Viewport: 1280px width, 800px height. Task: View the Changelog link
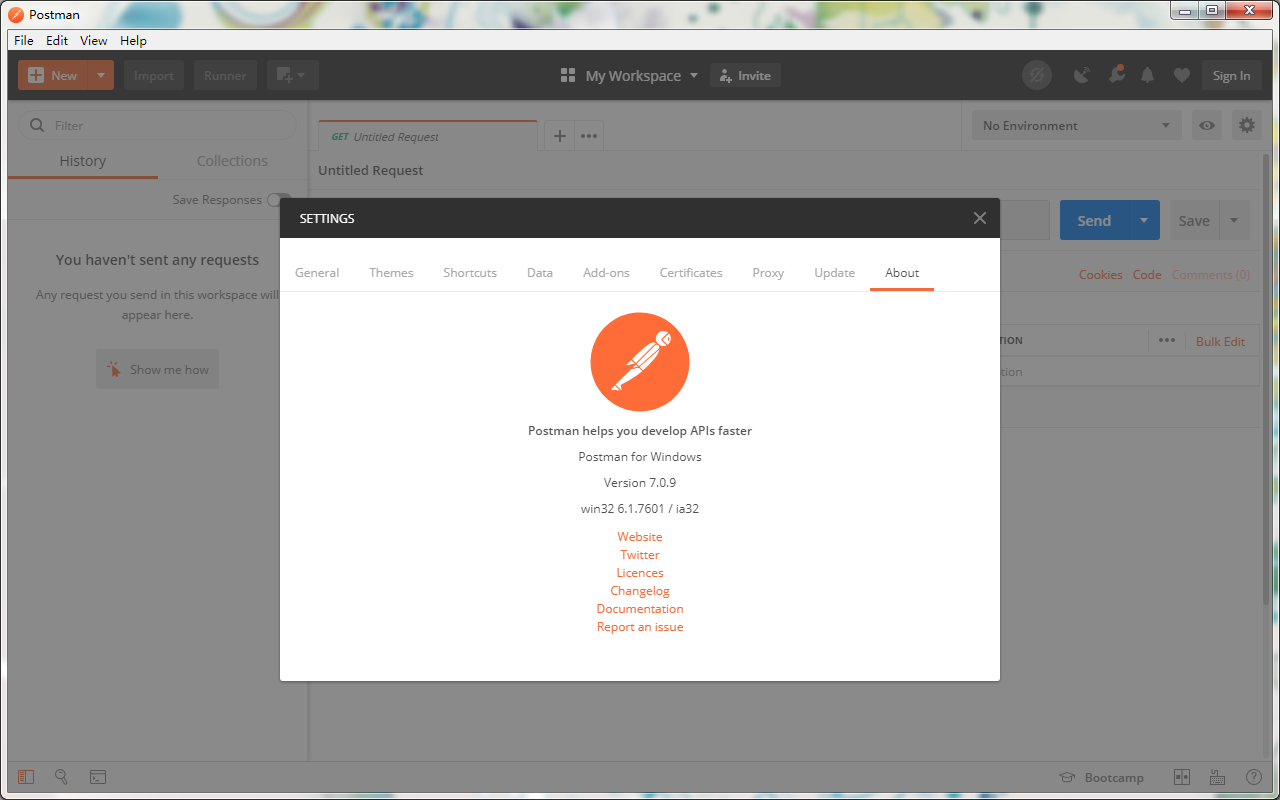pyautogui.click(x=640, y=591)
